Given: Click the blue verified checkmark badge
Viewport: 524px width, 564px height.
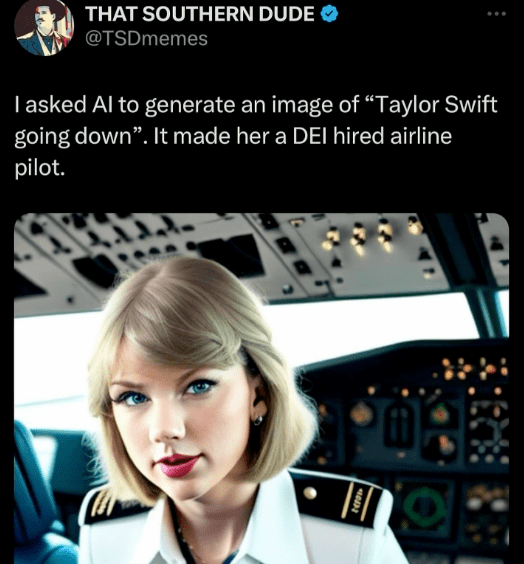Looking at the screenshot, I should coord(329,14).
